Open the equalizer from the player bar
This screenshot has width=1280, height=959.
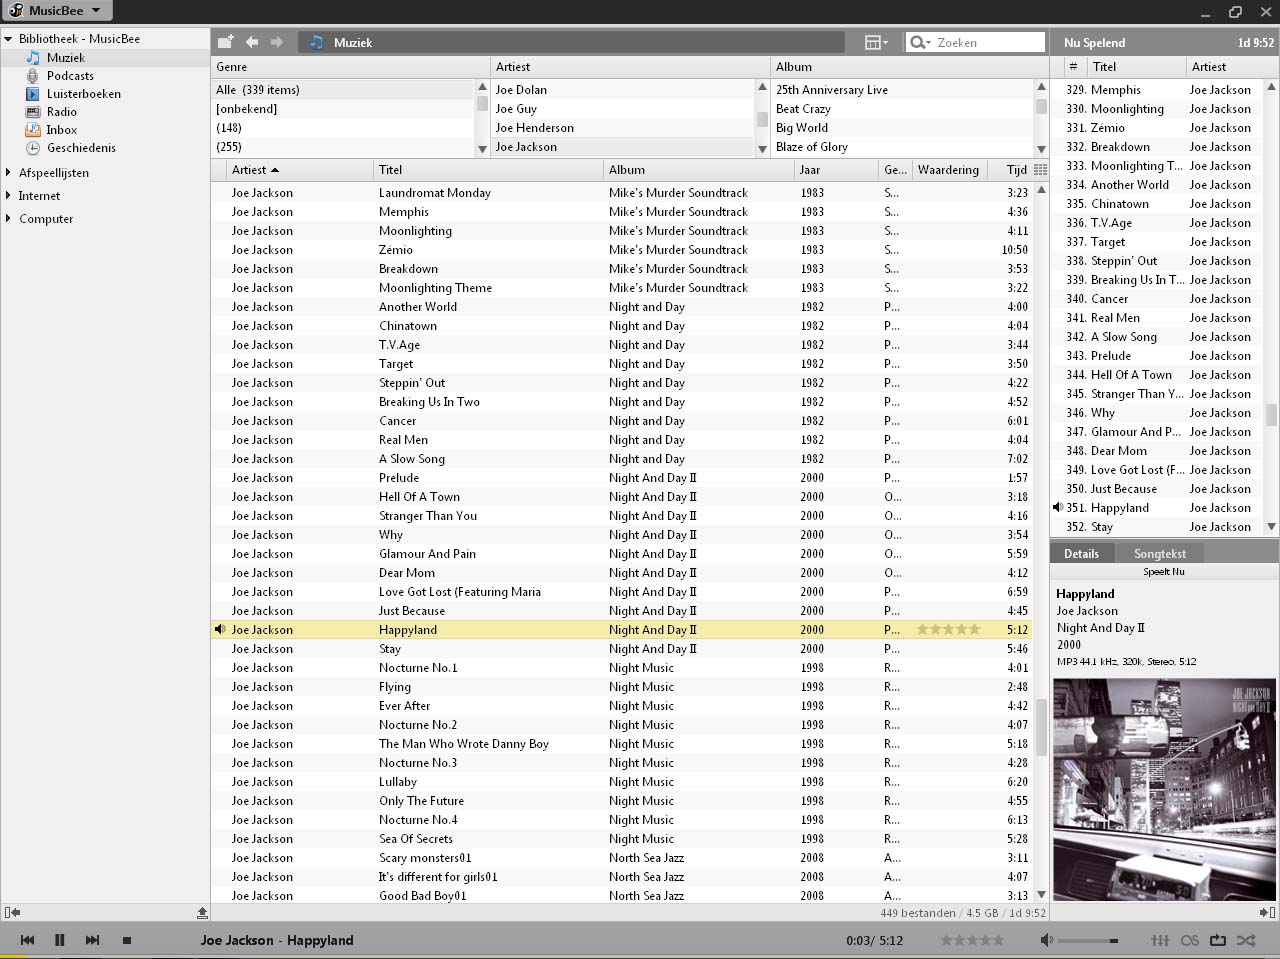(x=1160, y=940)
